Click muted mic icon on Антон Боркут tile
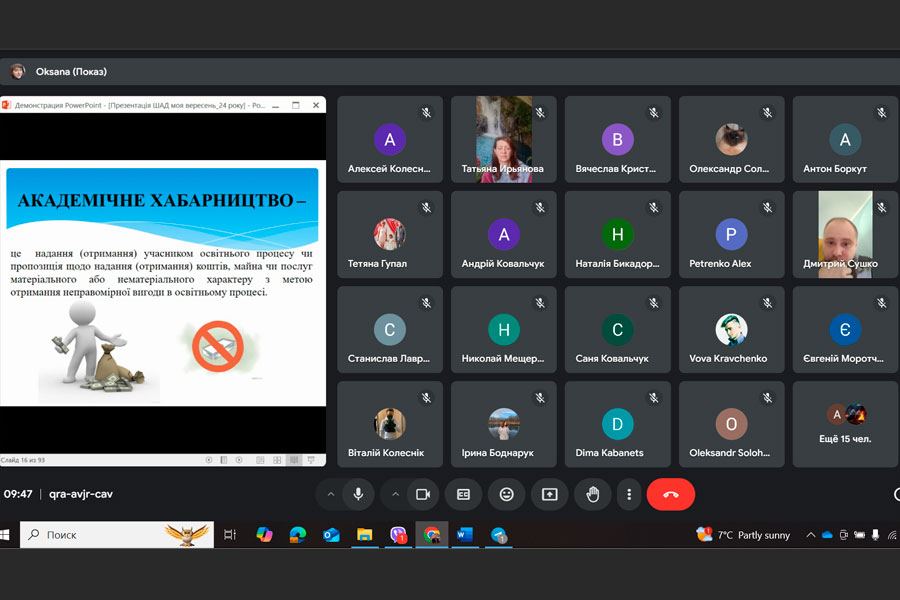The height and width of the screenshot is (600, 900). tap(882, 113)
